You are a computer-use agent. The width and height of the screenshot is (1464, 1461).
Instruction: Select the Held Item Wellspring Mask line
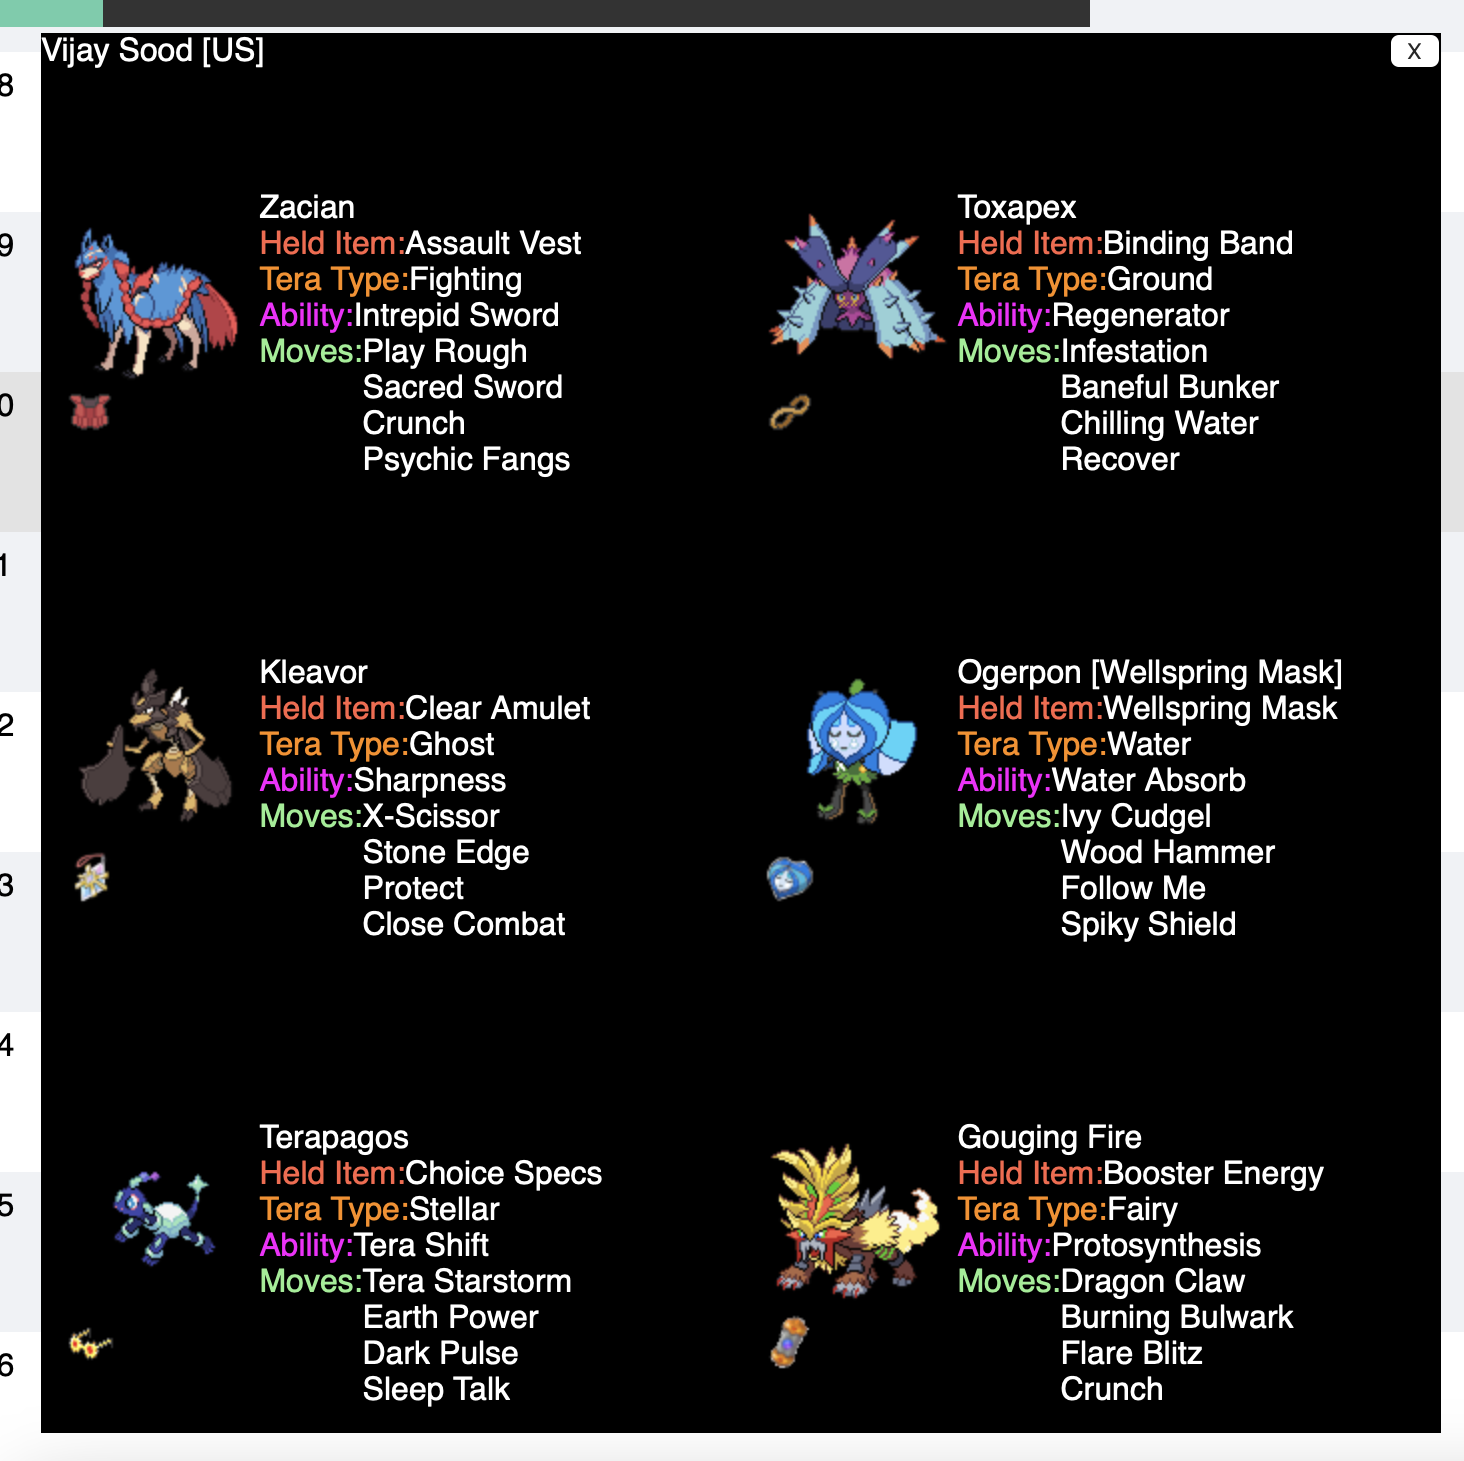point(1147,708)
